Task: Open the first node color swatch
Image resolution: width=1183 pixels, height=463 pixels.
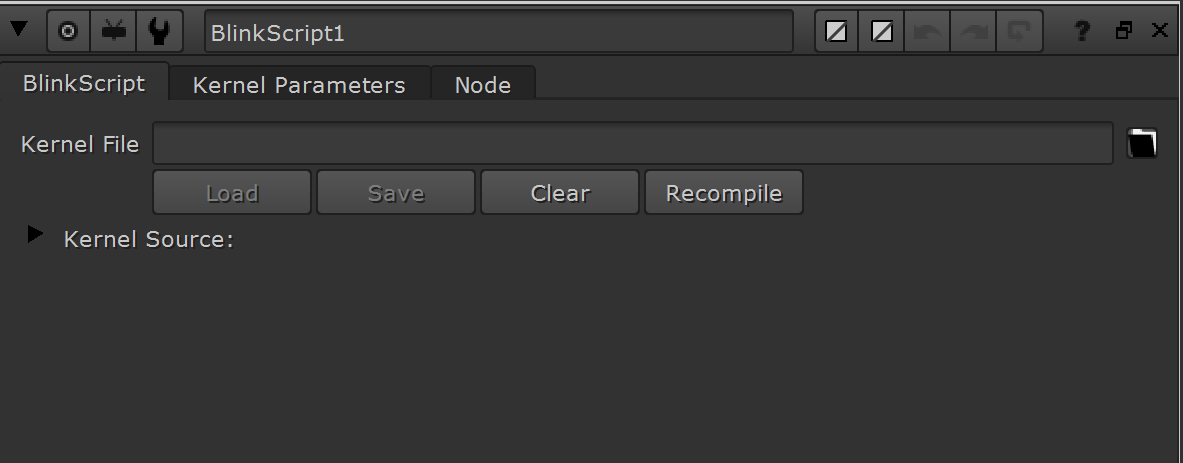Action: coord(836,32)
